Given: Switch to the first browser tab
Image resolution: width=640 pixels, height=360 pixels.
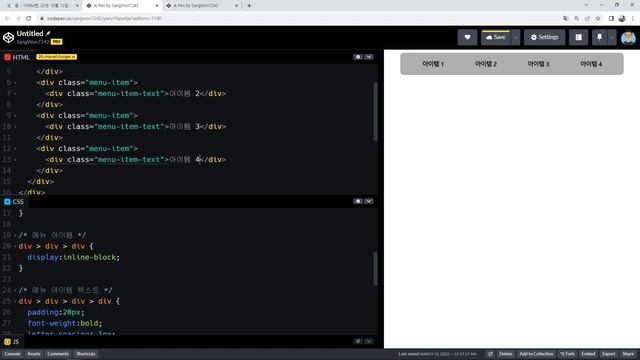Looking at the screenshot, I should pyautogui.click(x=41, y=6).
